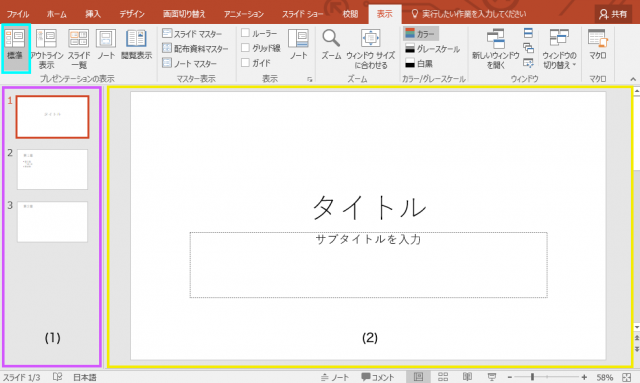
Task: Click the arrange all windows icon
Action: [528, 33]
